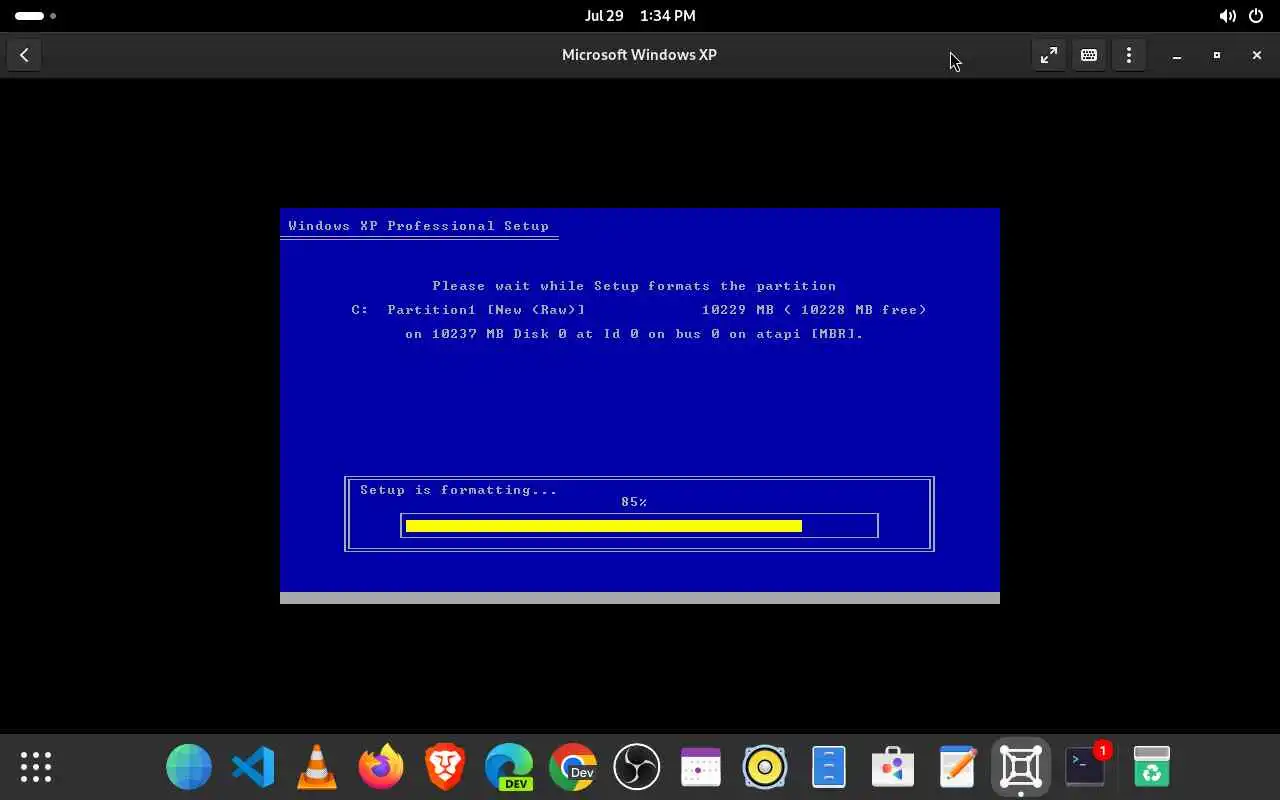Launch Visual Studio Code from the dock

tap(253, 767)
